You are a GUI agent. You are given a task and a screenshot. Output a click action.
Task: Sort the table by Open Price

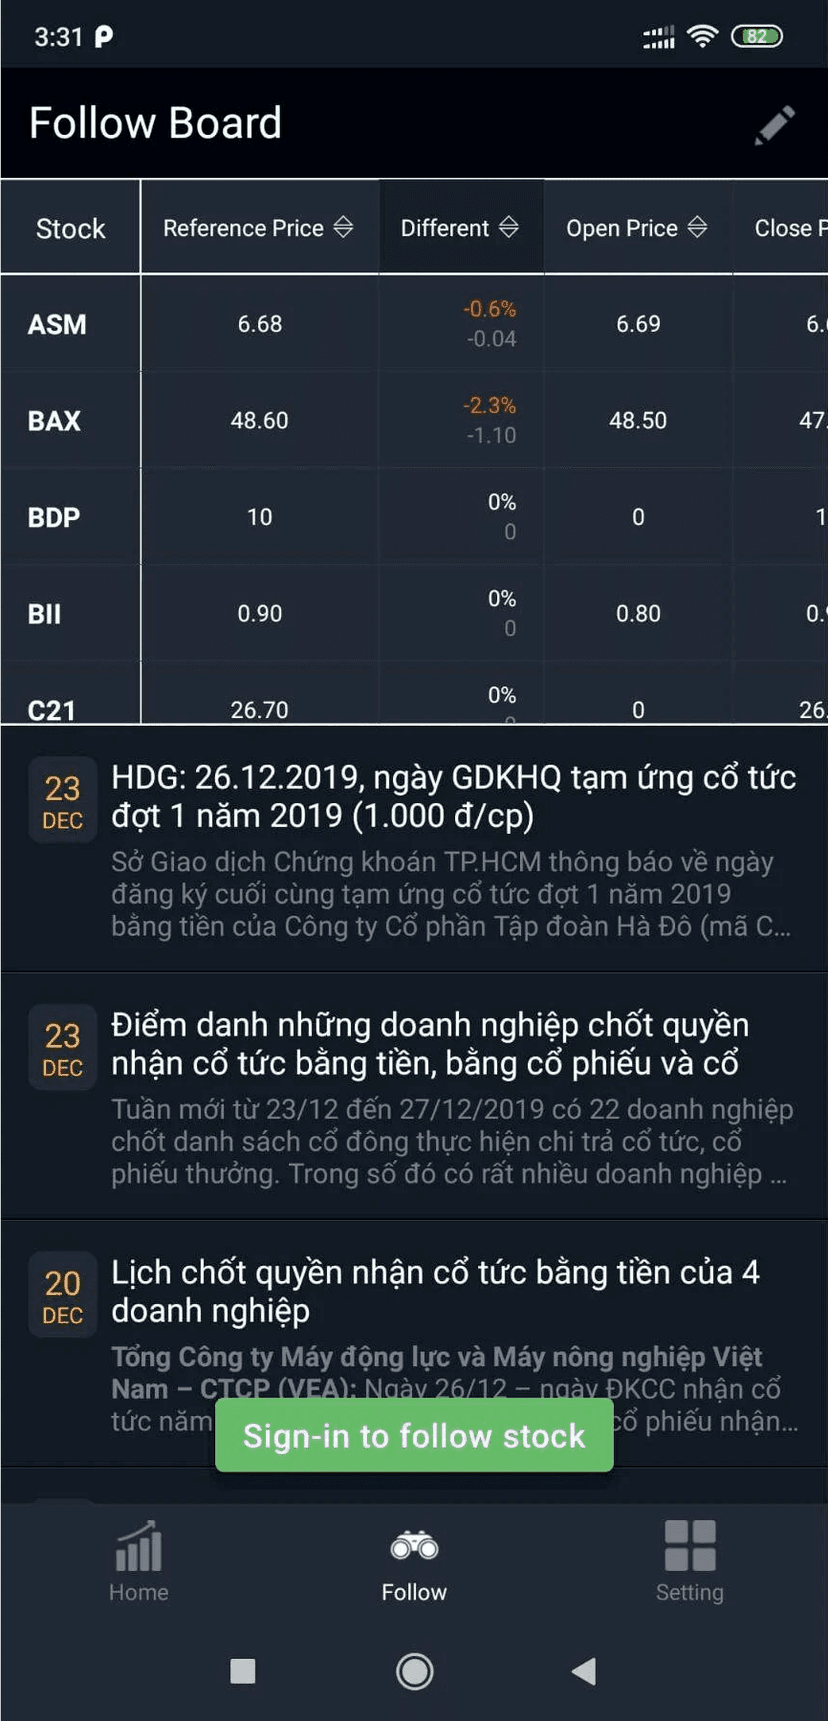pos(636,227)
